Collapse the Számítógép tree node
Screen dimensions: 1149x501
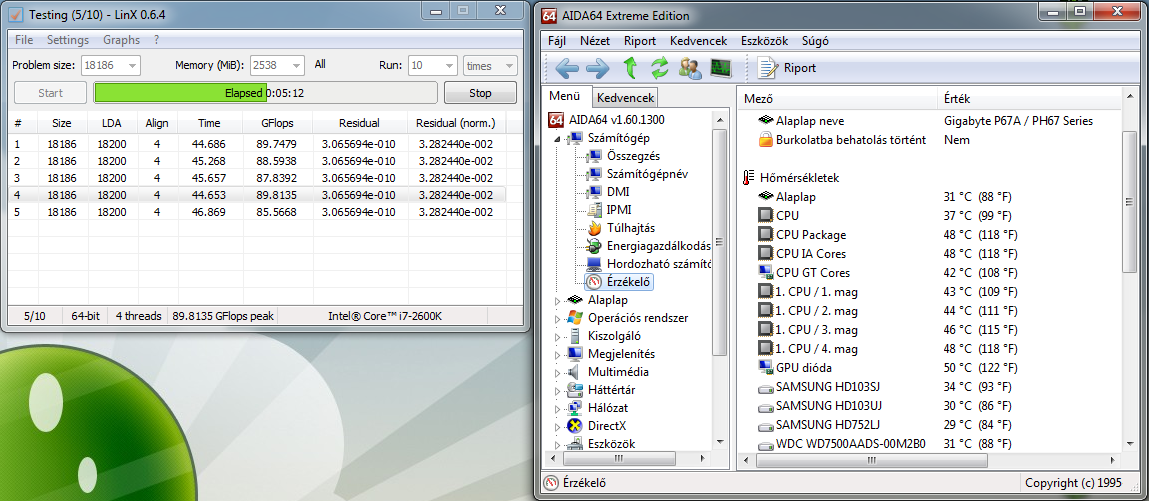click(x=559, y=138)
